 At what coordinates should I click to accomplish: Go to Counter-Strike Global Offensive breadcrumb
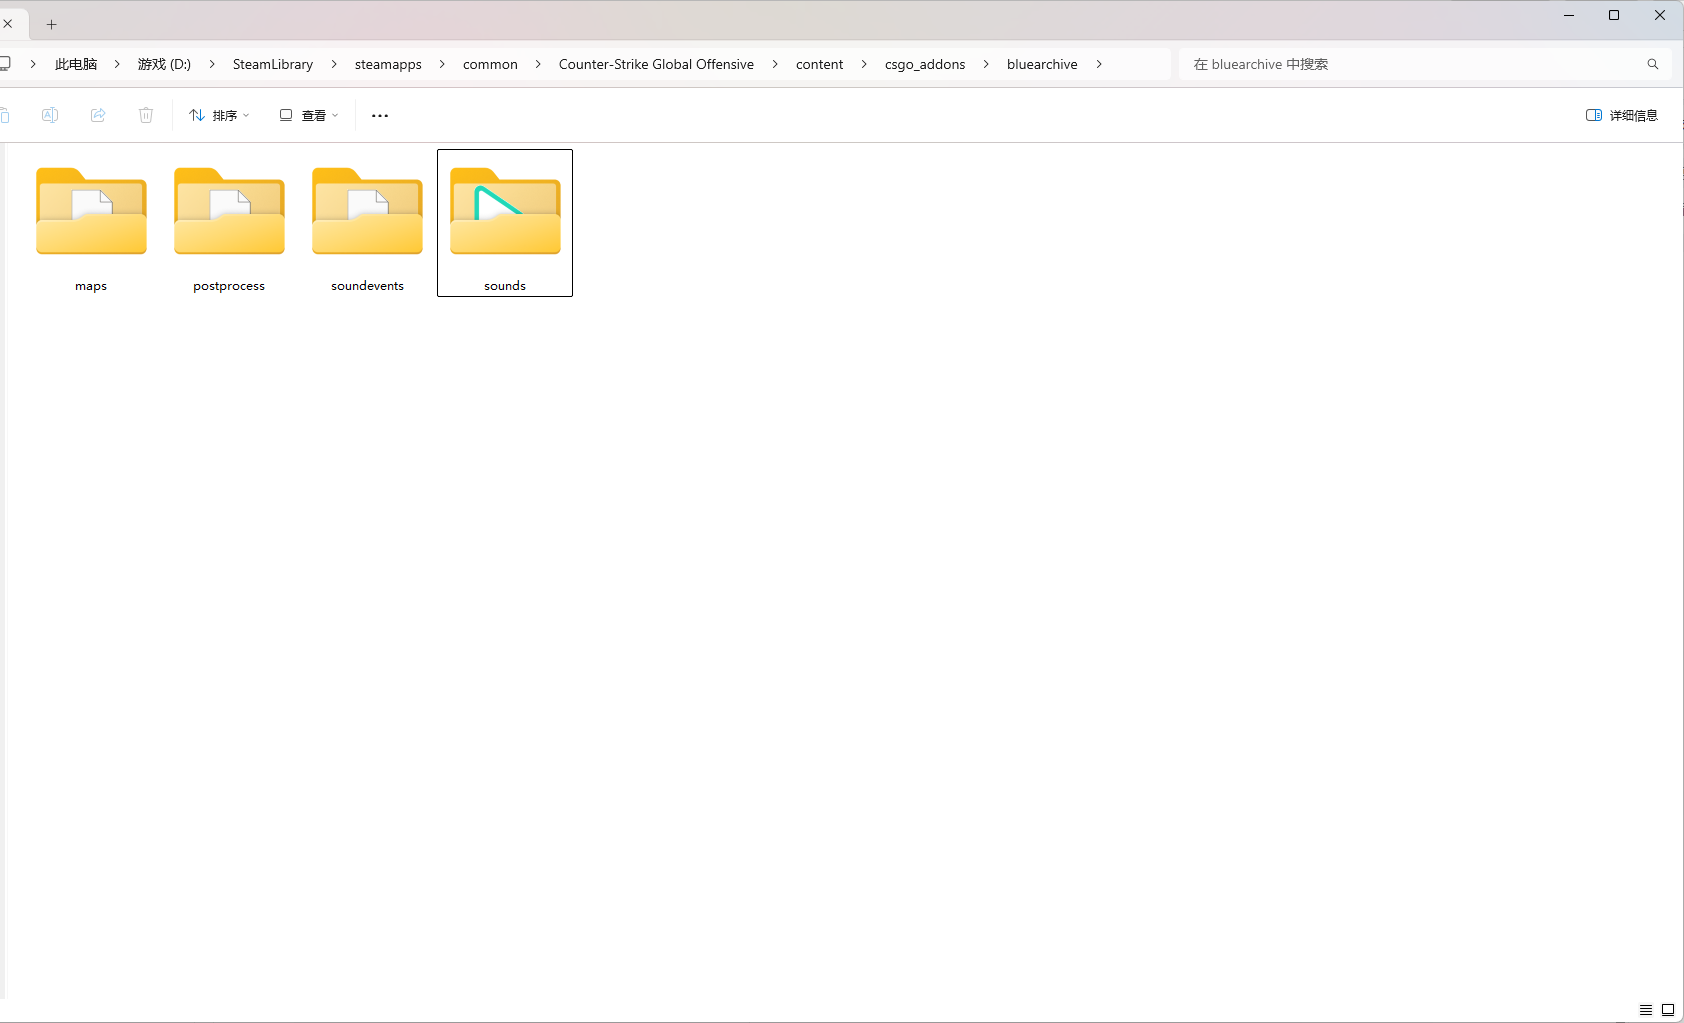(656, 64)
